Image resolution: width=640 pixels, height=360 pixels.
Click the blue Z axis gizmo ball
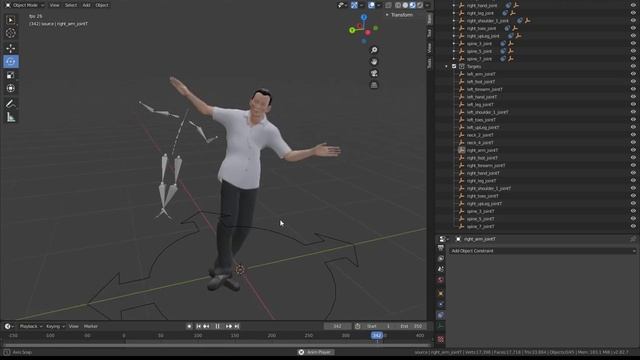pyautogui.click(x=364, y=17)
